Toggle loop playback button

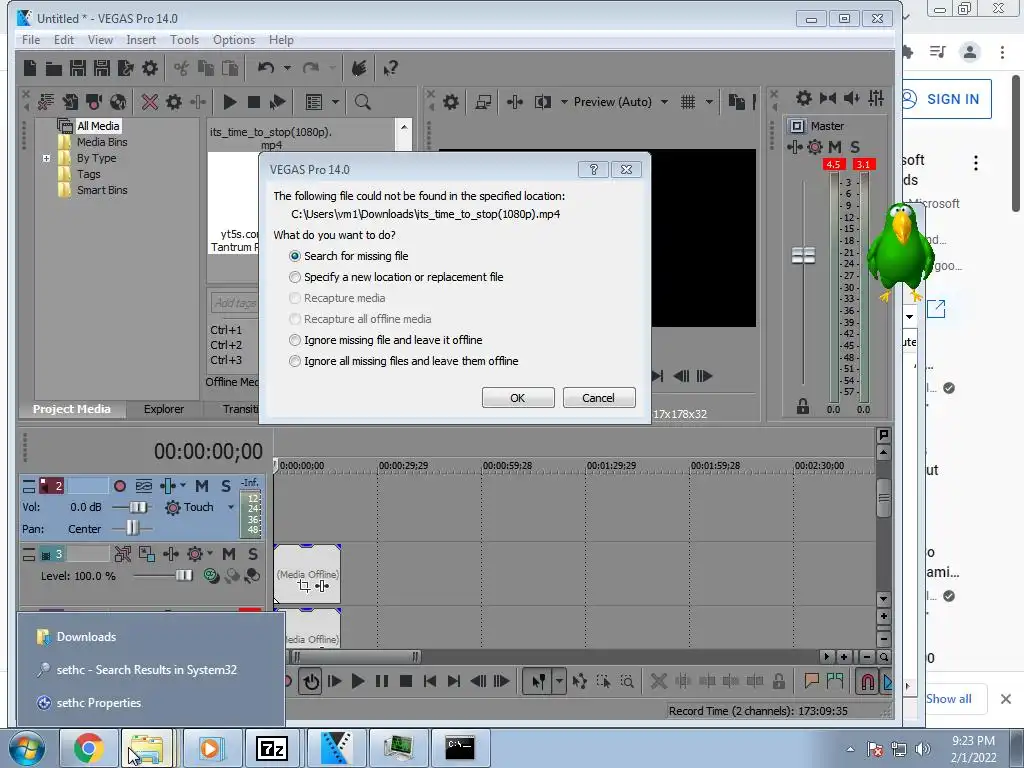(x=311, y=682)
